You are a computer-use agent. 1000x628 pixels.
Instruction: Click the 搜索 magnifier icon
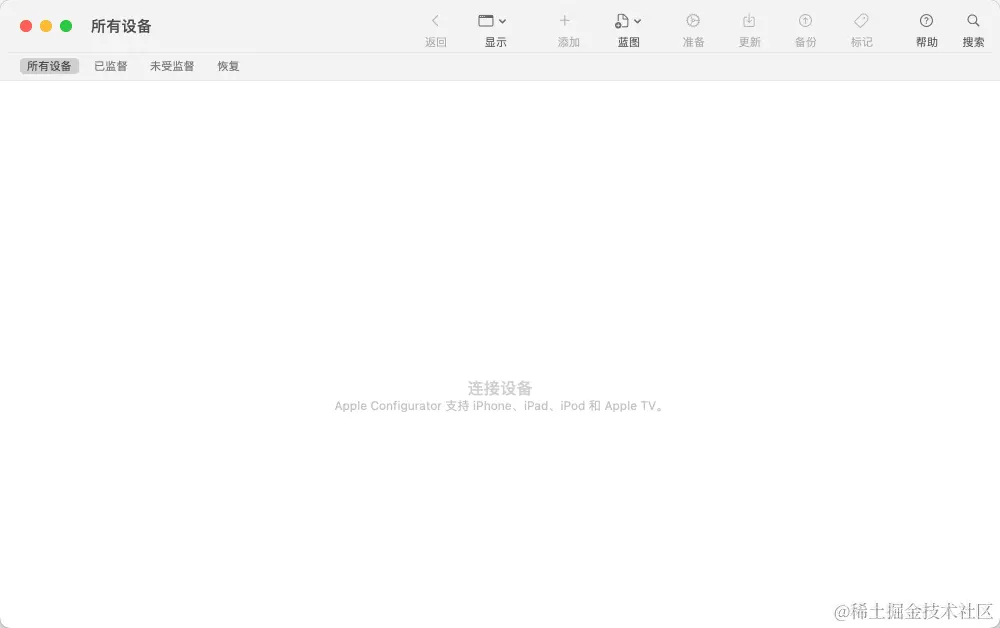pyautogui.click(x=973, y=21)
